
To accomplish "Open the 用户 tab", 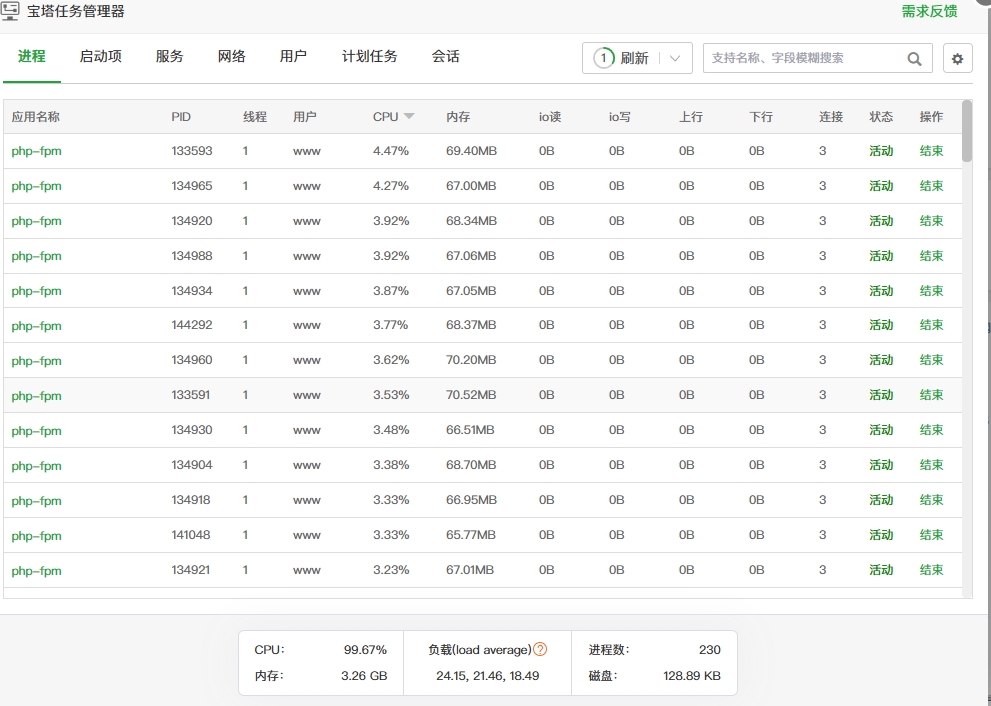I will click(293, 56).
